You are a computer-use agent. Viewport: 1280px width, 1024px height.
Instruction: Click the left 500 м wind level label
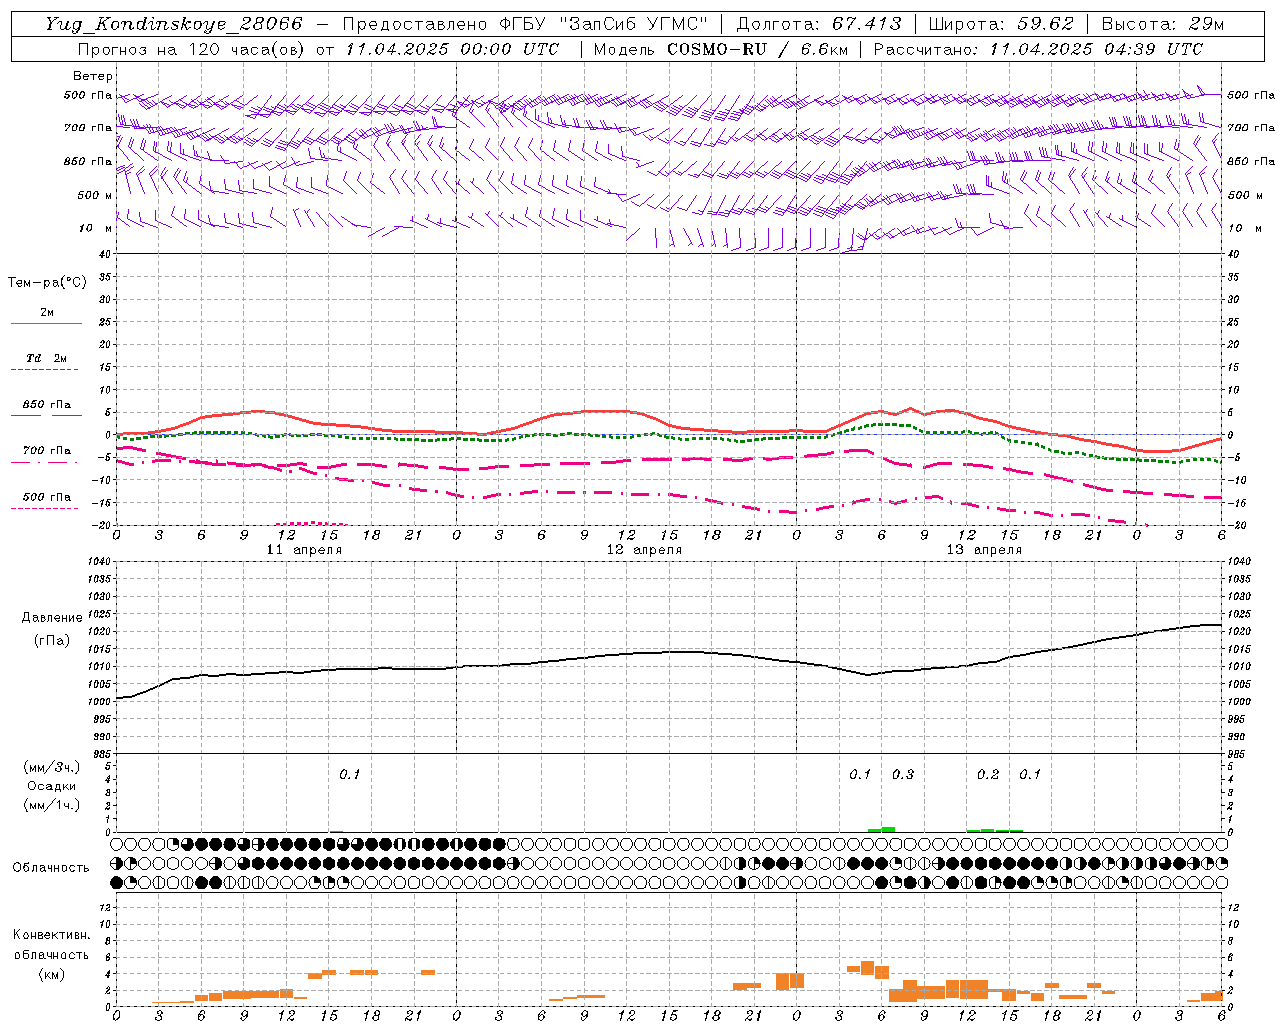(95, 195)
